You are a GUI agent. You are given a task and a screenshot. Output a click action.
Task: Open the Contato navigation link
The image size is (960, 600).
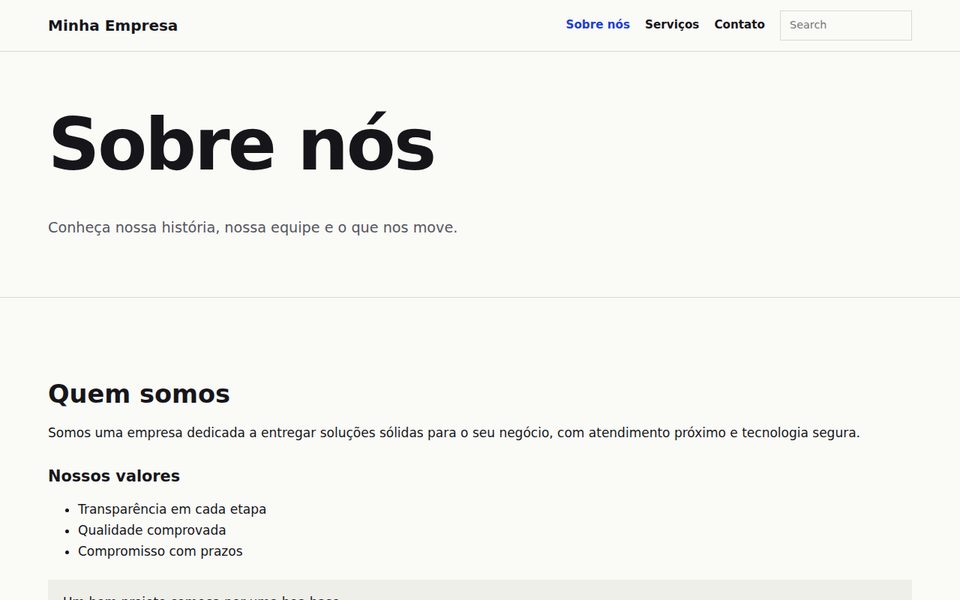tap(739, 24)
